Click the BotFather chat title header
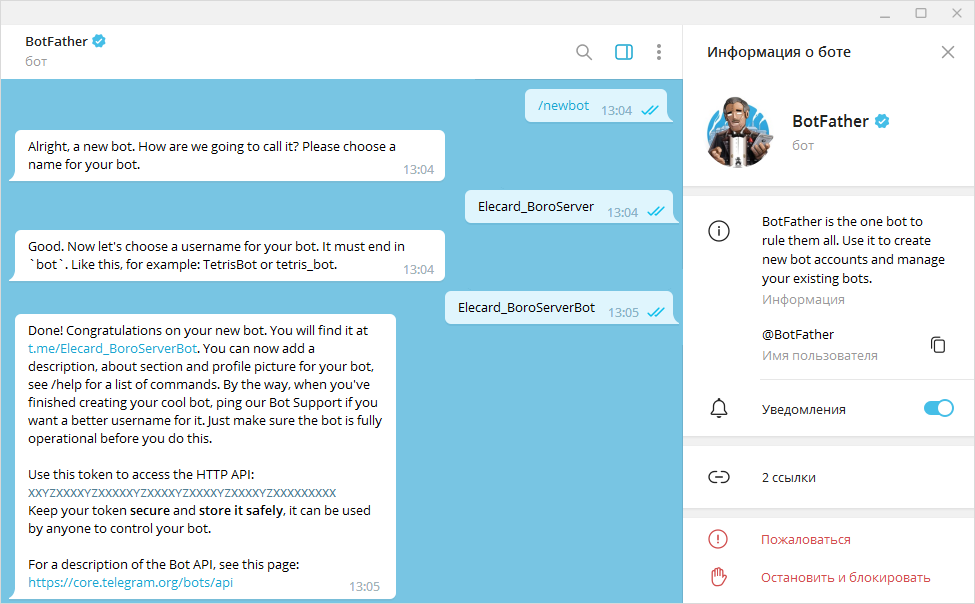Image resolution: width=975 pixels, height=604 pixels. 57,42
